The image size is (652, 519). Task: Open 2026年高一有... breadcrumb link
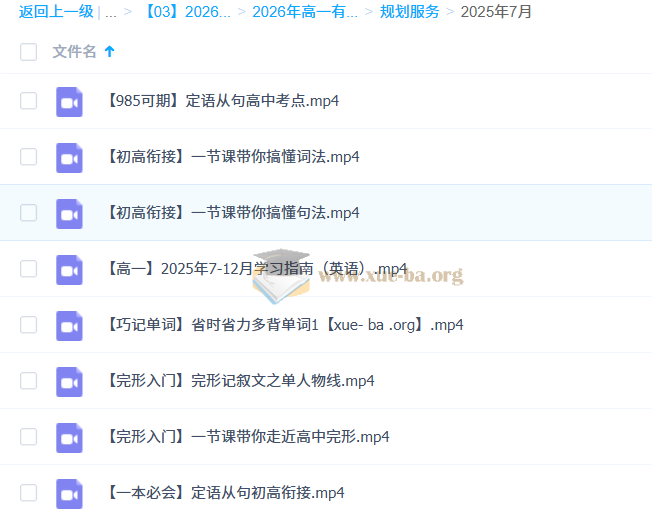(x=304, y=12)
